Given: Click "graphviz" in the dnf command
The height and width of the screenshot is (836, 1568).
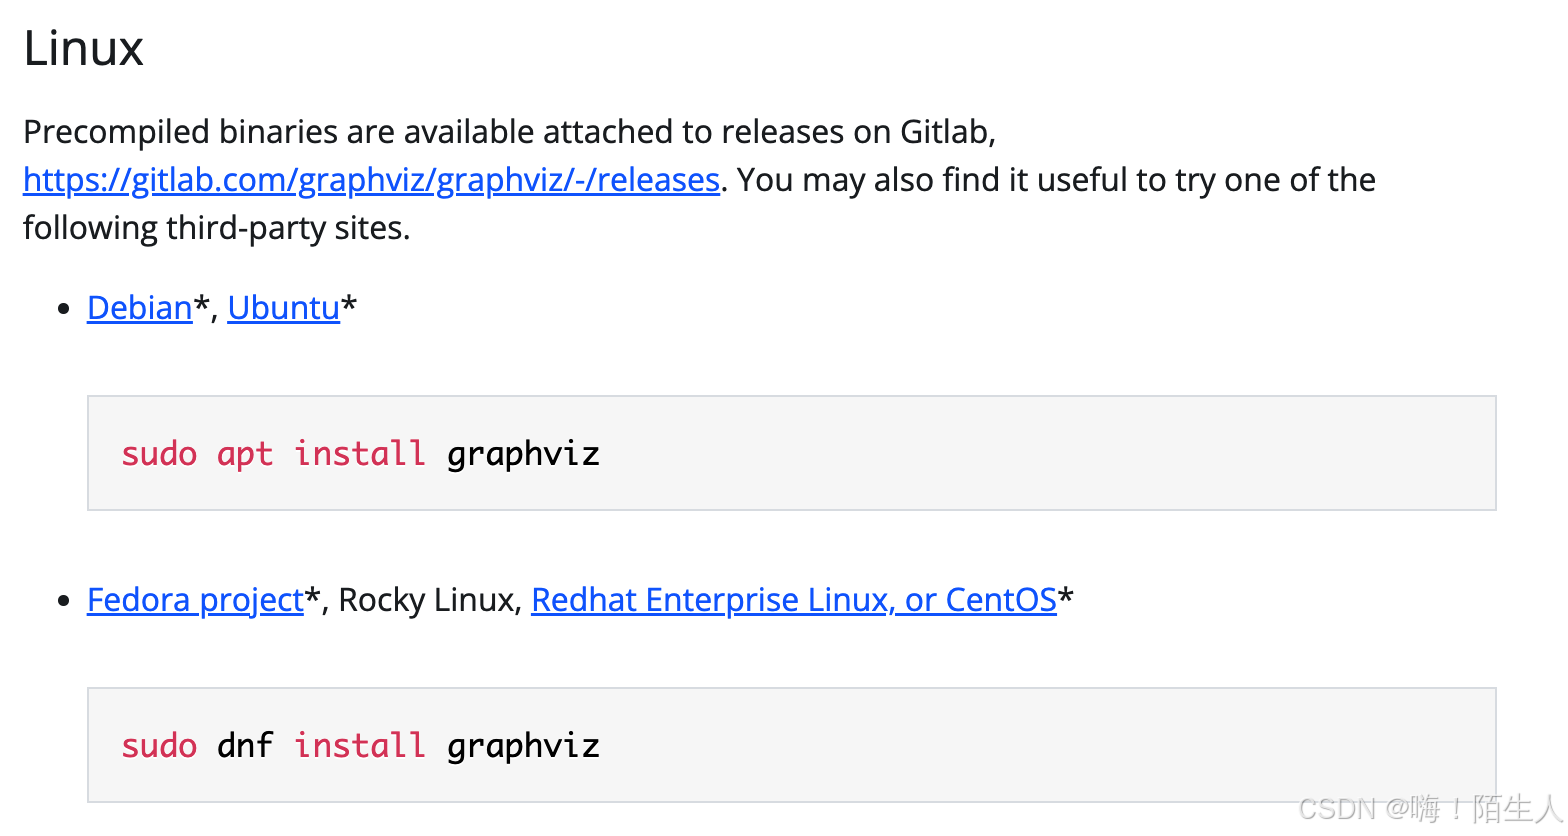Looking at the screenshot, I should coord(523,746).
